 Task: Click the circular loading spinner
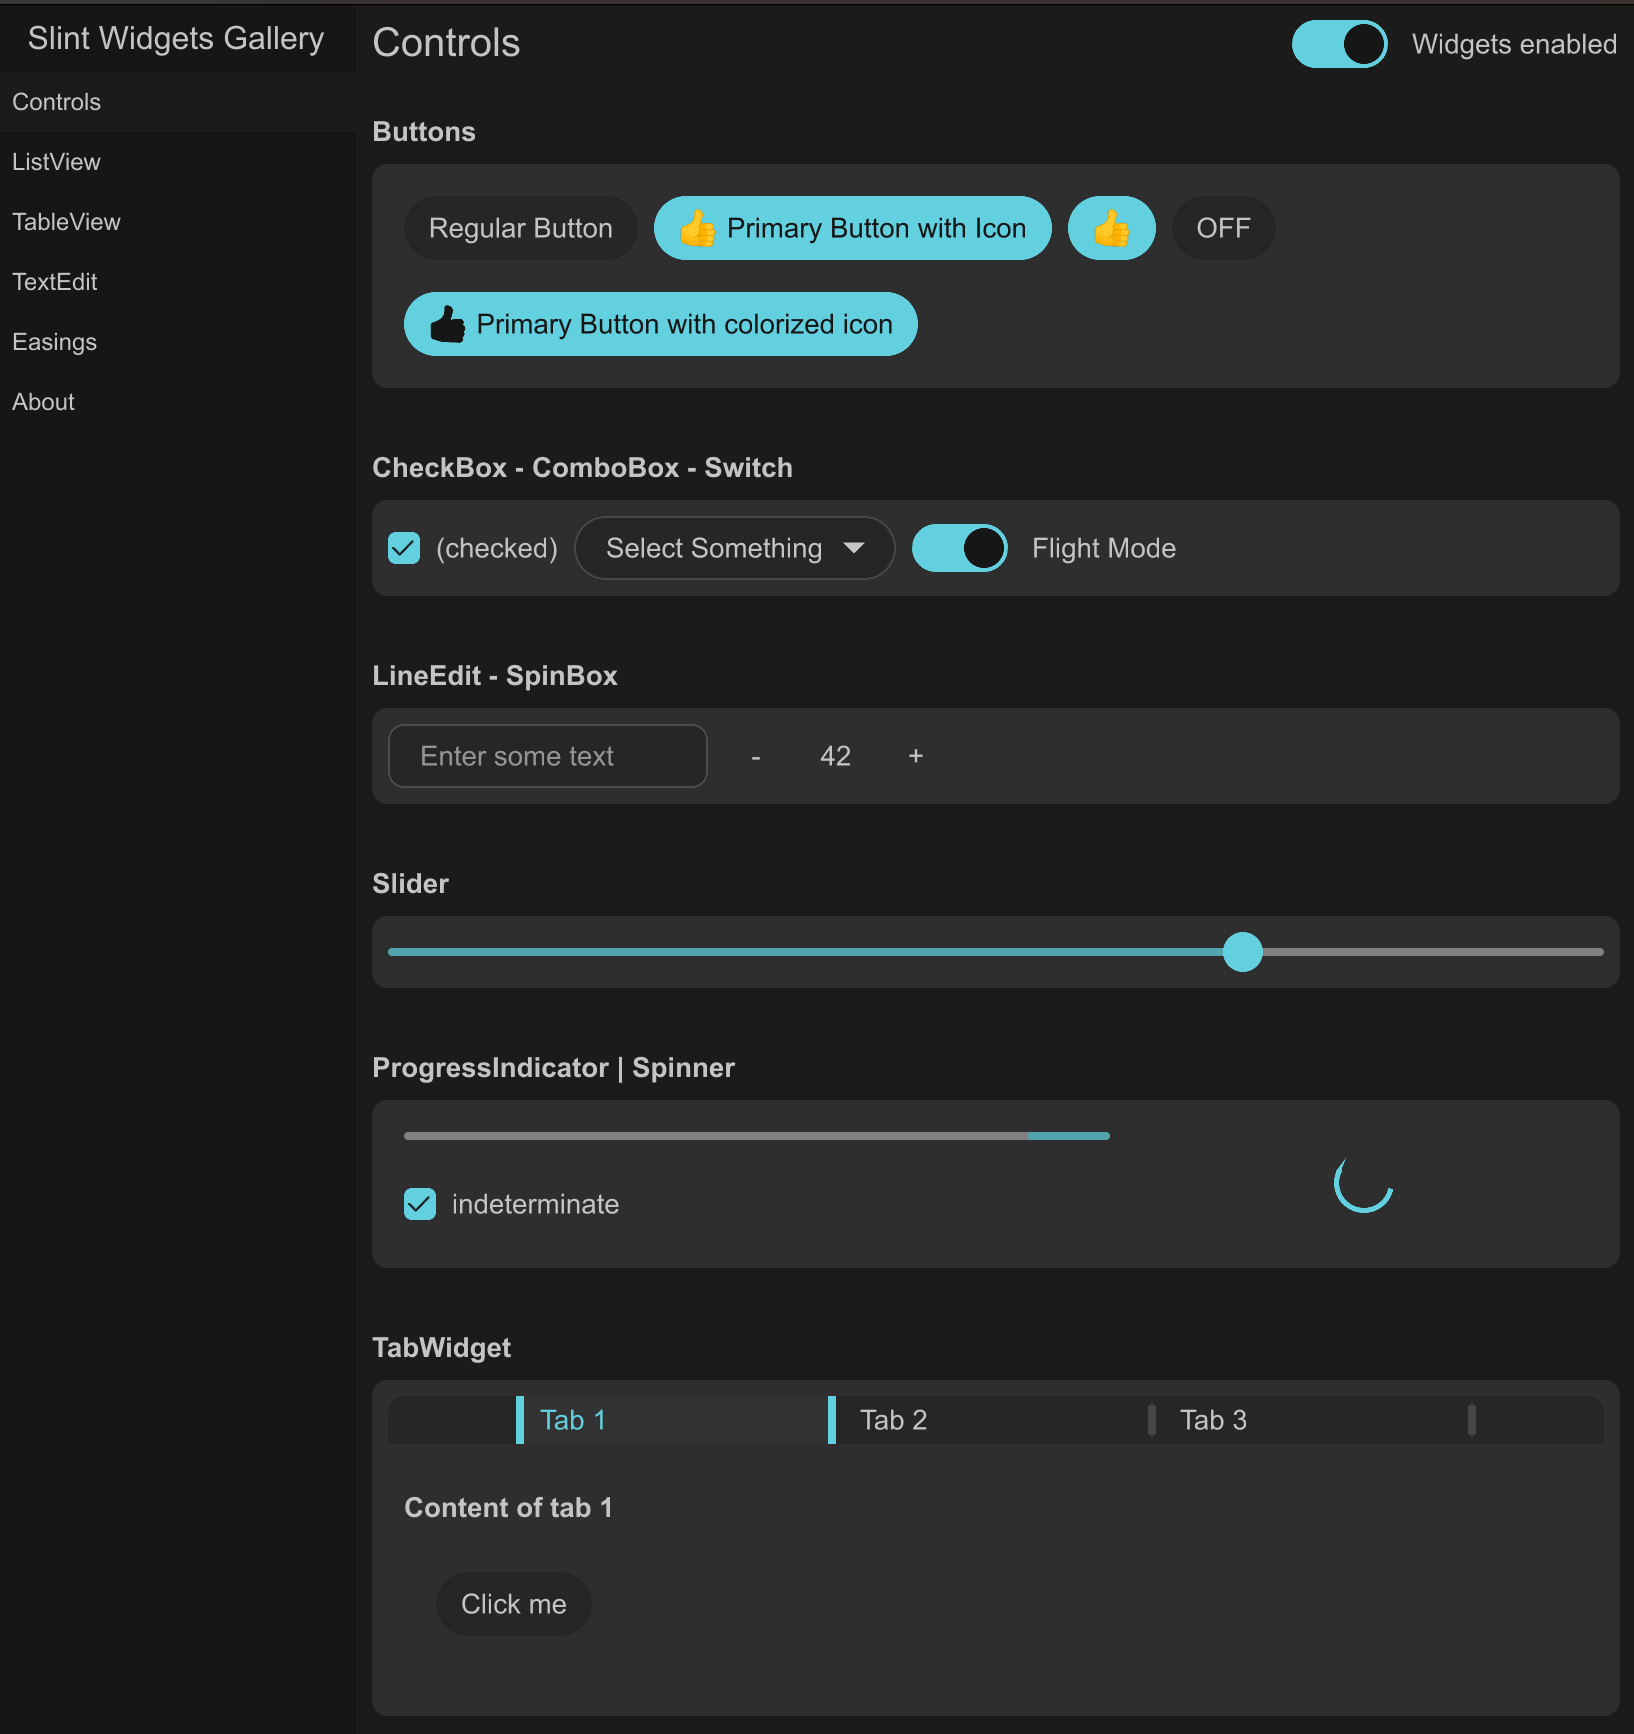pyautogui.click(x=1363, y=1184)
